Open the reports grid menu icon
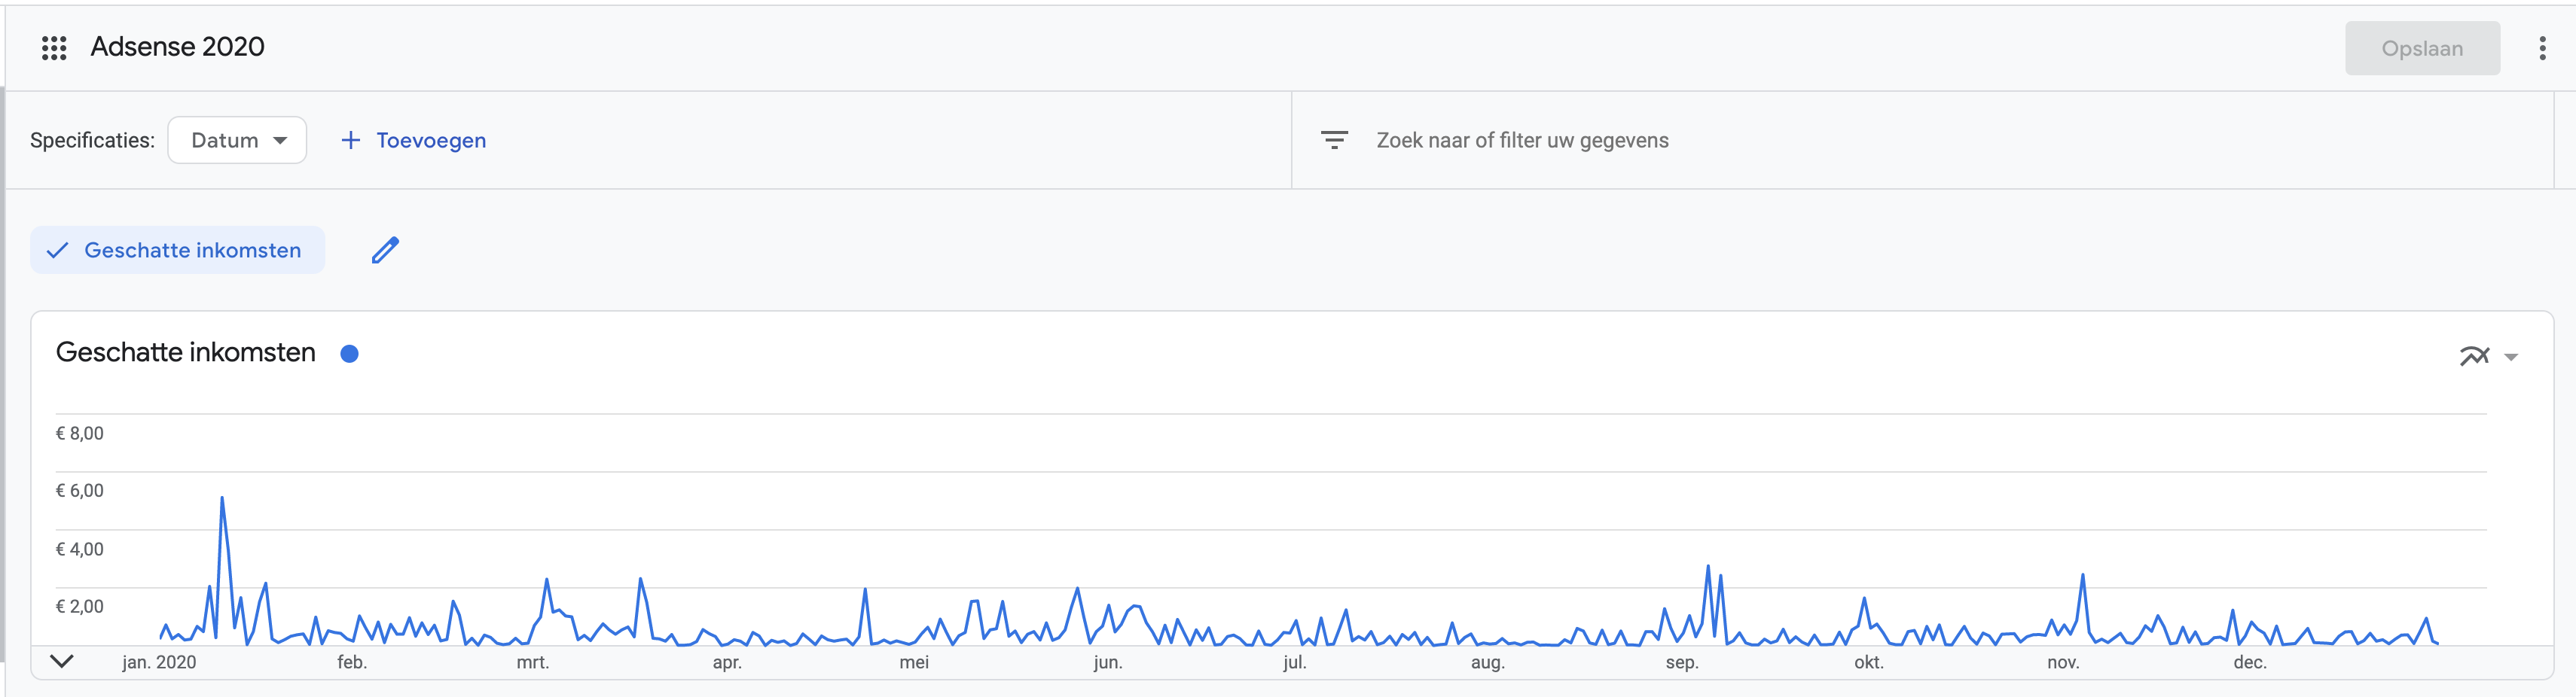Screen dimensions: 2576x697 [x=54, y=48]
